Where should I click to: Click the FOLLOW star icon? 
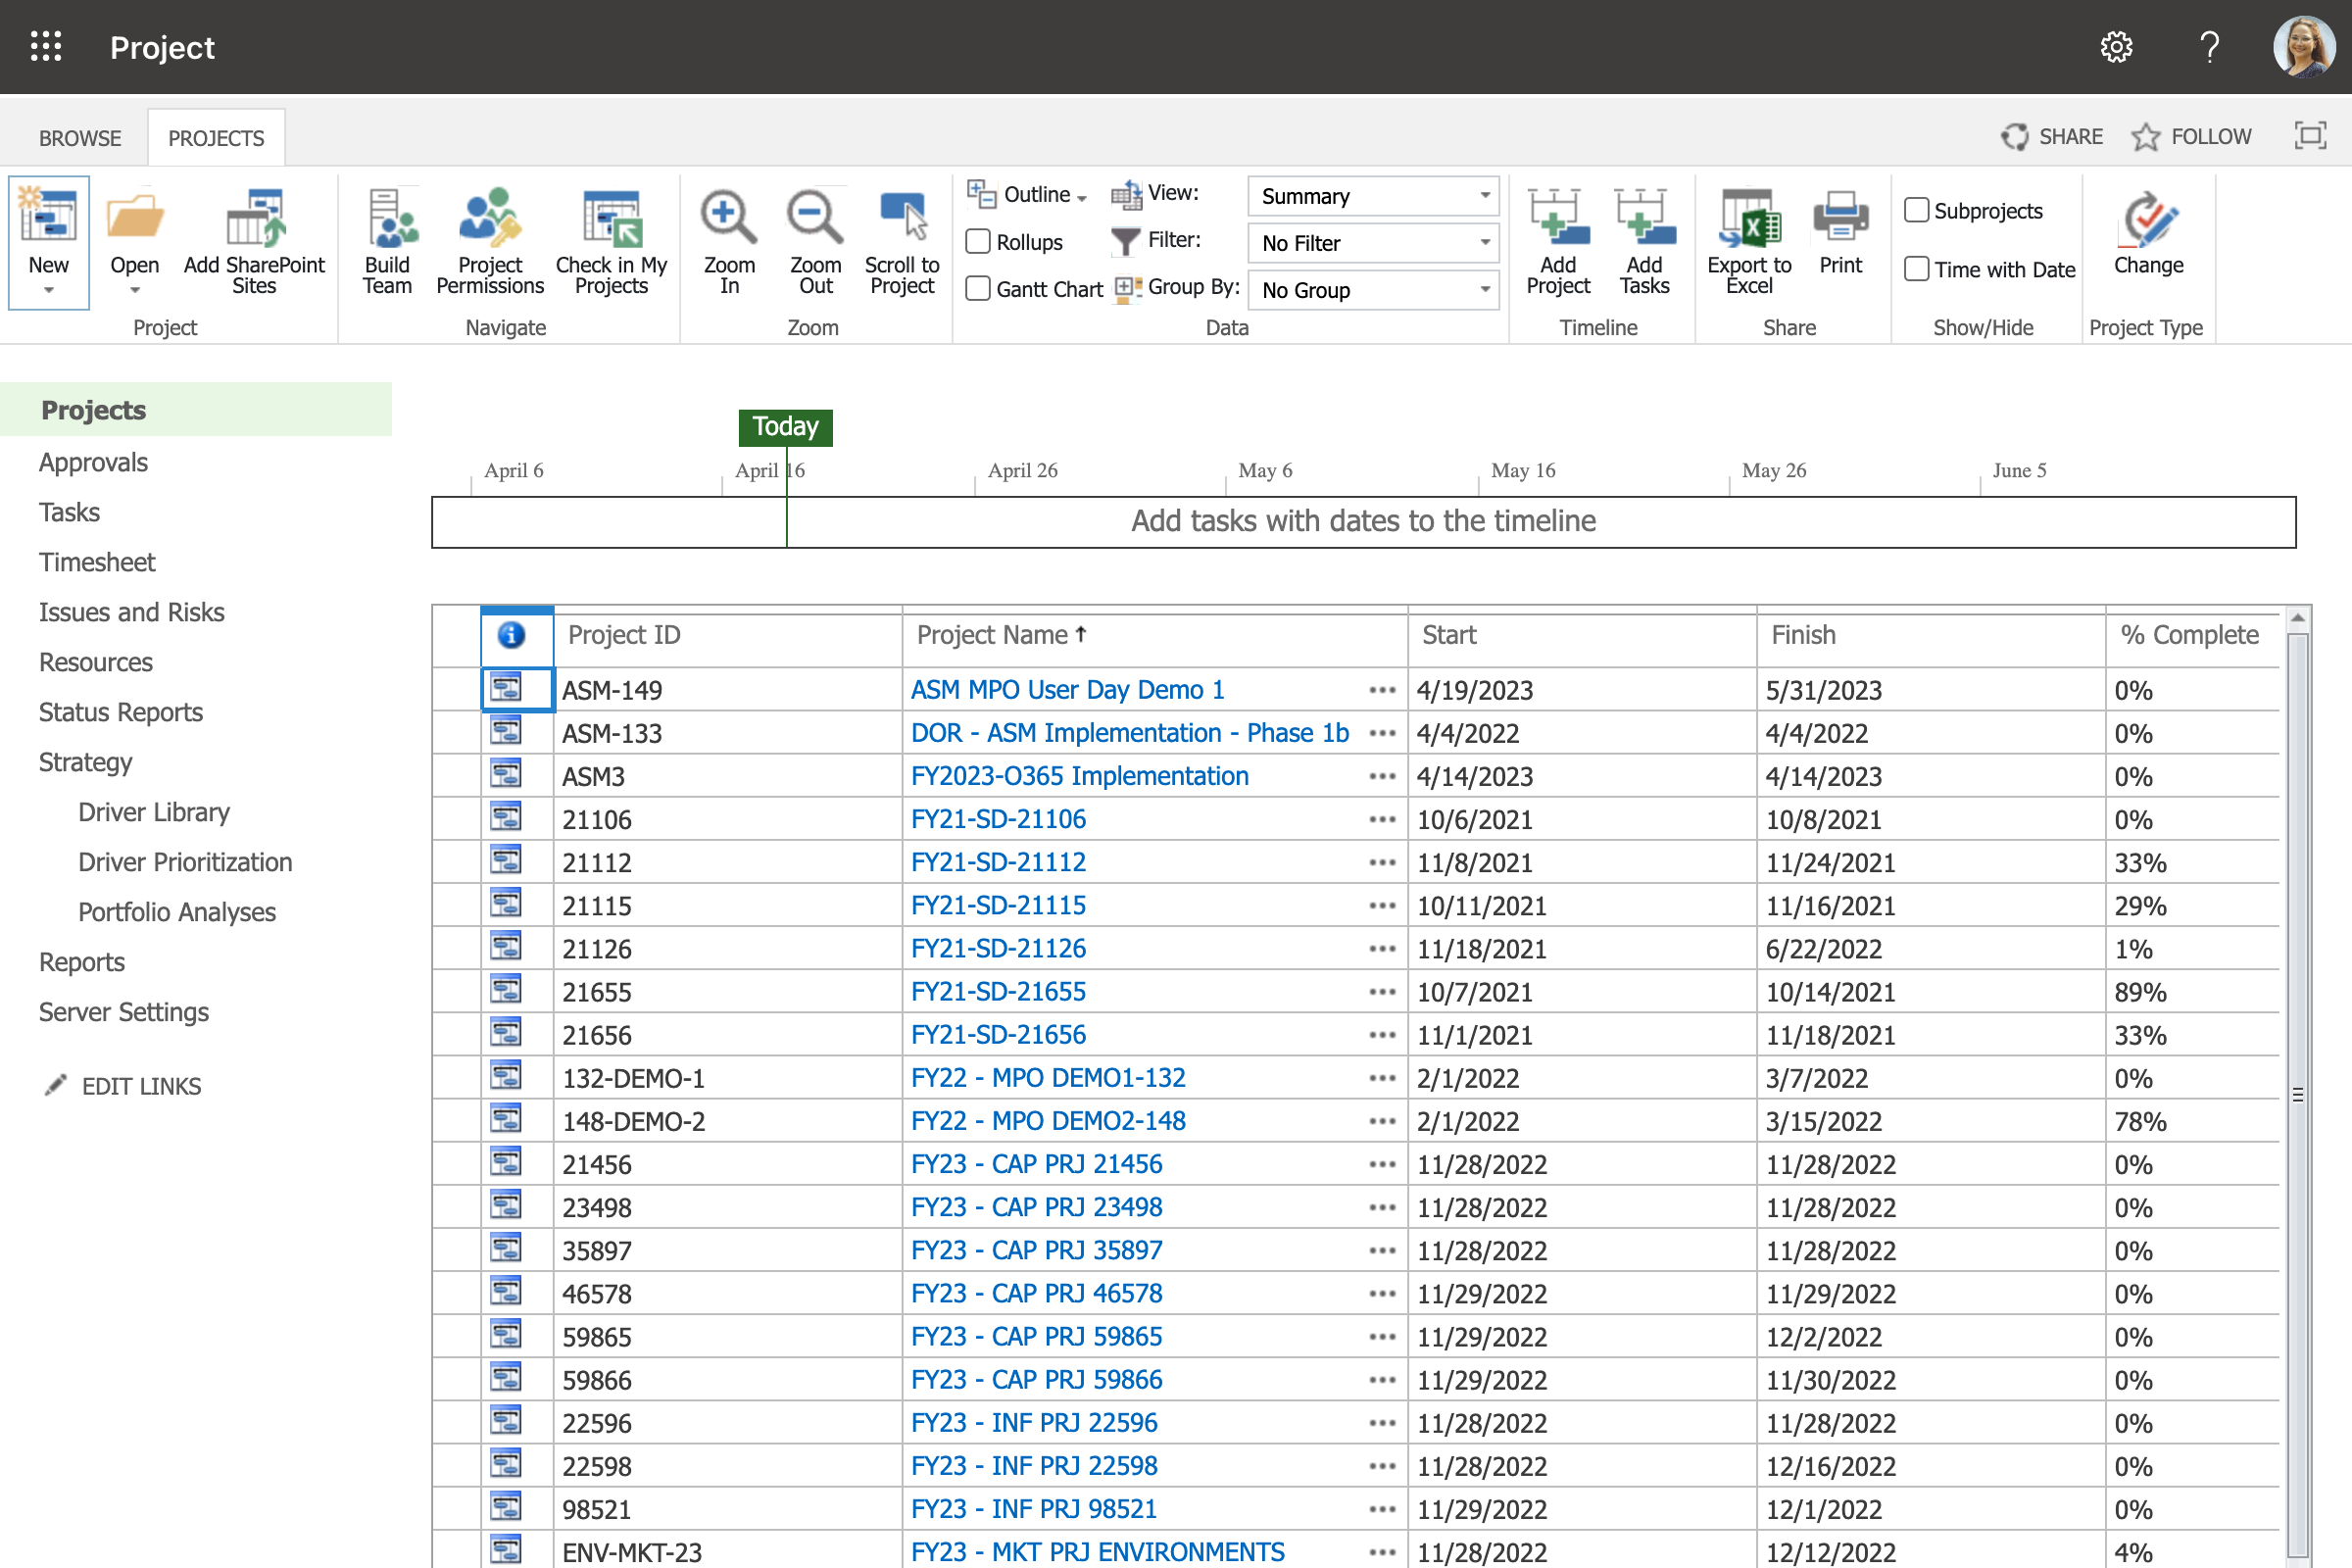click(x=2145, y=136)
